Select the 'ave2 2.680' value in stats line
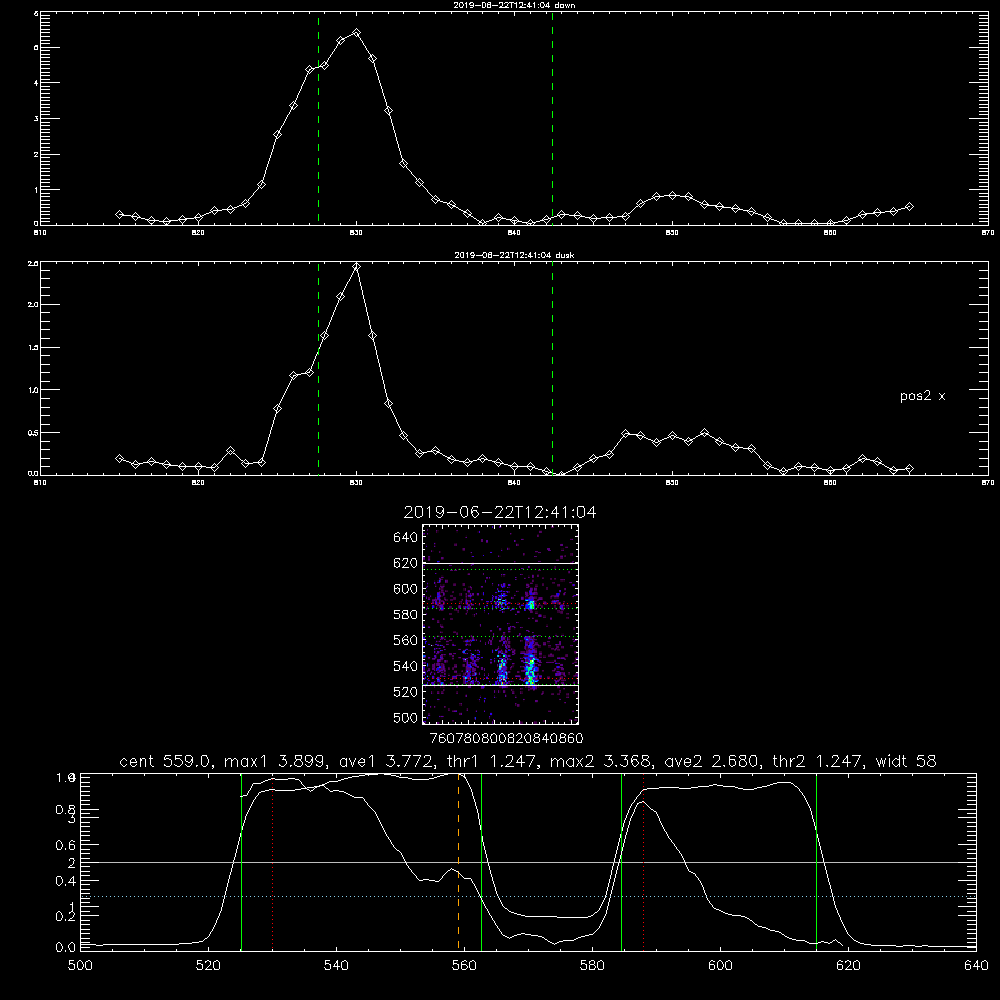The height and width of the screenshot is (1000, 1000). 709,761
